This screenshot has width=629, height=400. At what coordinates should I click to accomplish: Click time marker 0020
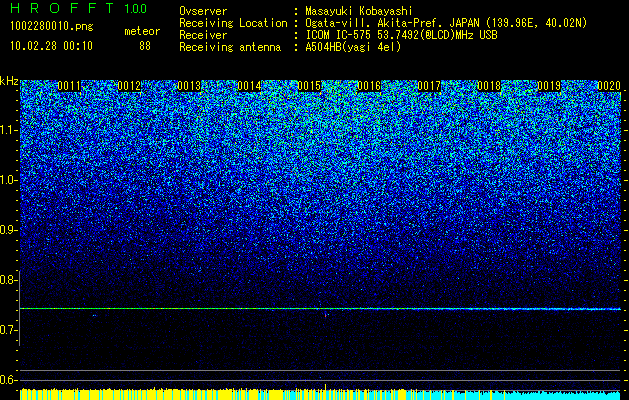click(x=609, y=86)
